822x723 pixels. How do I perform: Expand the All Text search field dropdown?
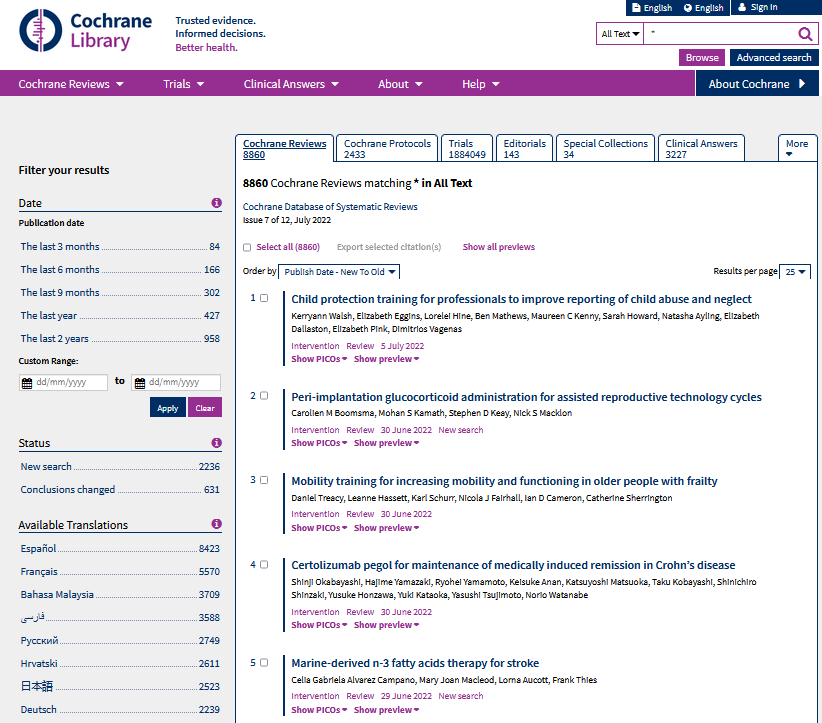620,34
